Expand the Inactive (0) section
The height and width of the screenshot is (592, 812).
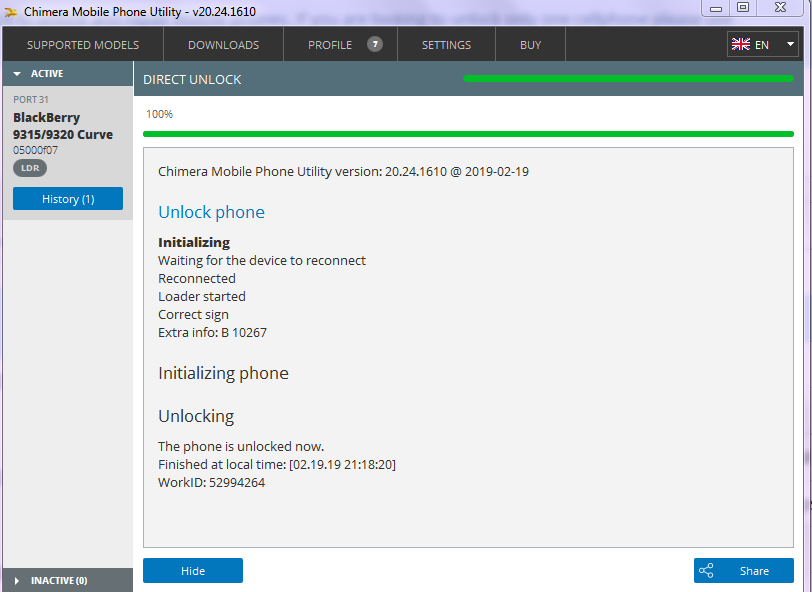(68, 580)
